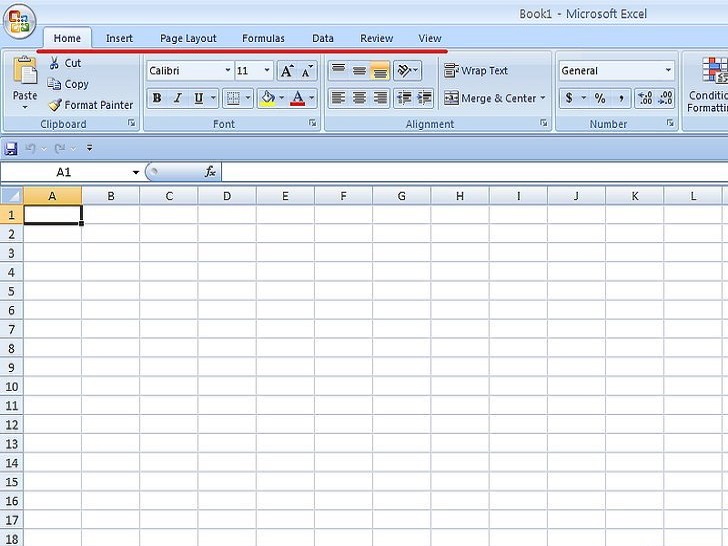Click inside the formula bar
The image size is (728, 546).
(x=474, y=172)
